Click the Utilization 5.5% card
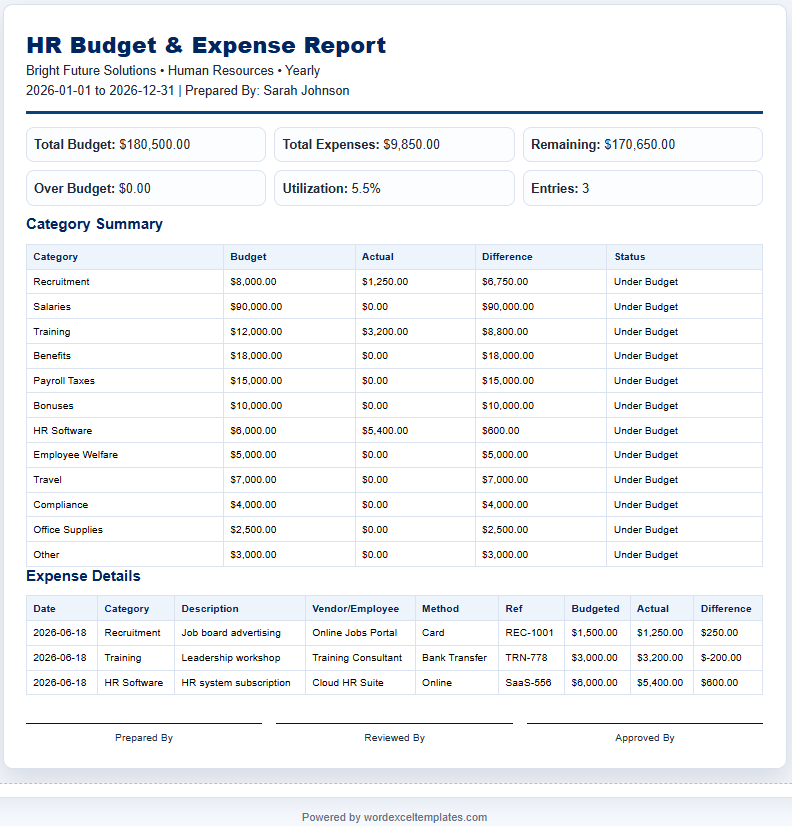792x826 pixels. tap(394, 188)
